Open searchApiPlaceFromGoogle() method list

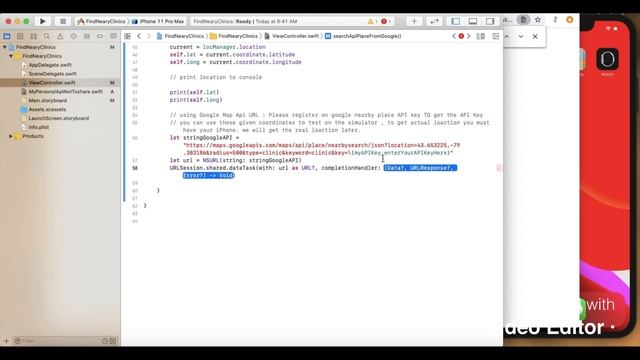tap(363, 36)
